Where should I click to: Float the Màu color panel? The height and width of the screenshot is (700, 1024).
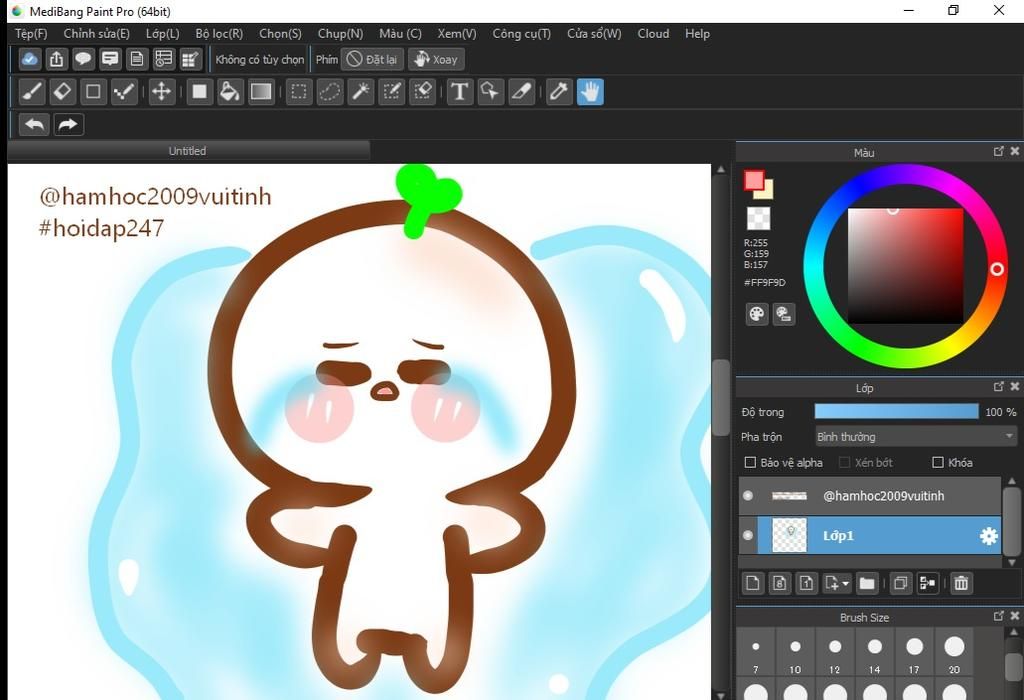pos(999,151)
